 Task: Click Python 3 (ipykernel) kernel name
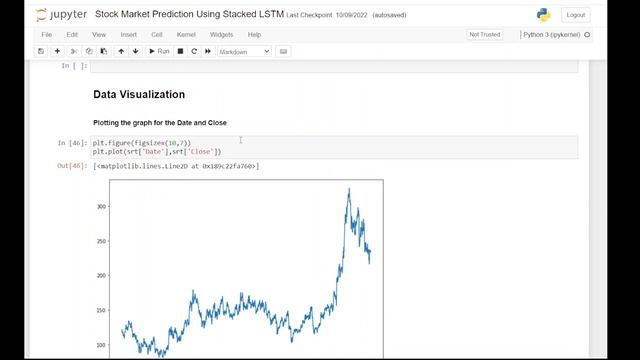551,35
